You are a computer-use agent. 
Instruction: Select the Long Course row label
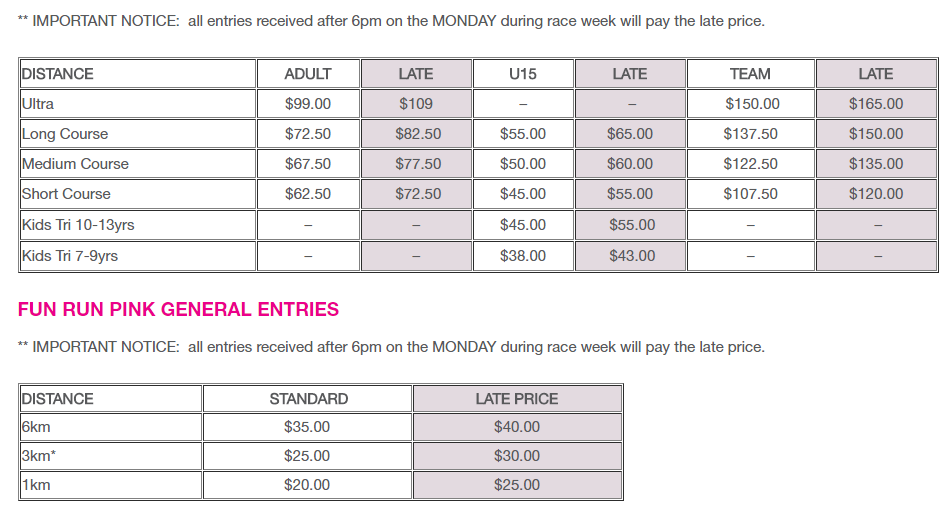[x=65, y=134]
